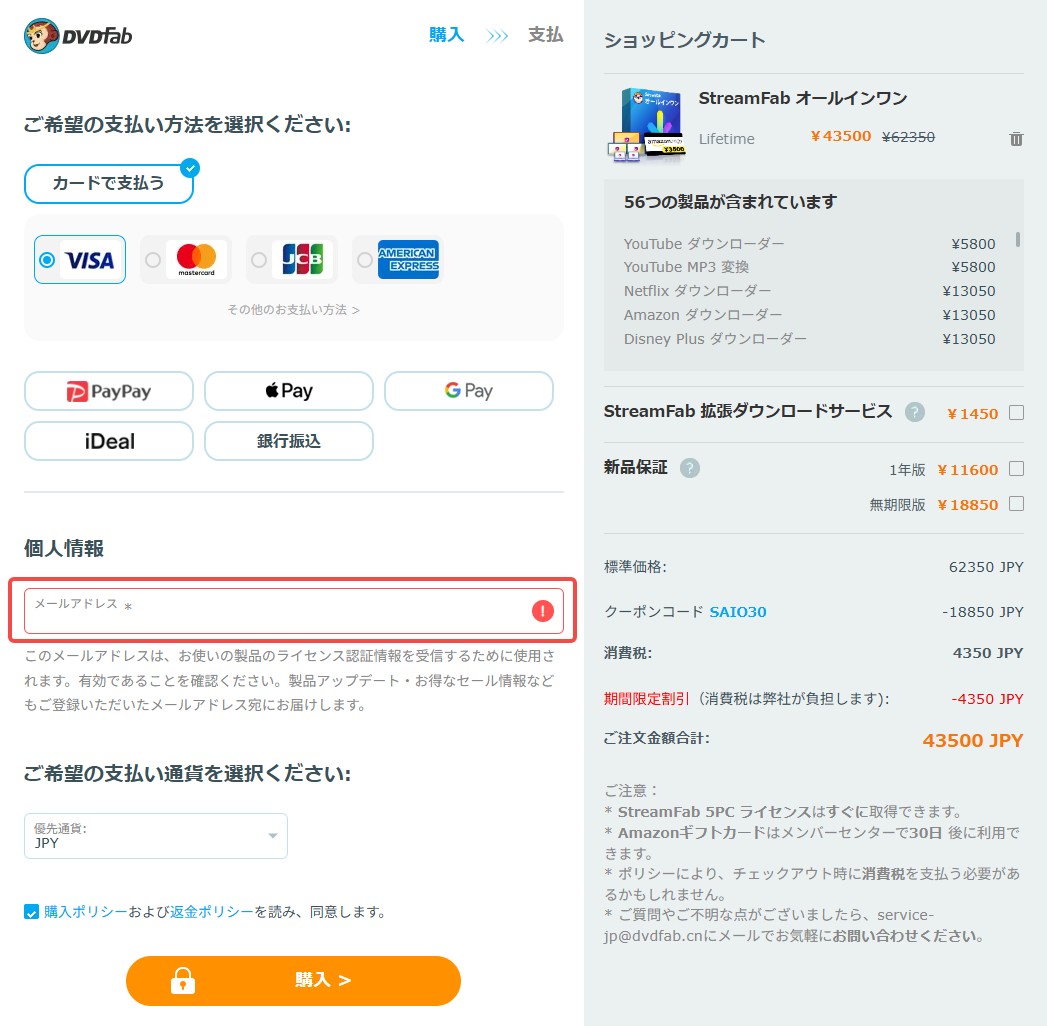Click the orange 購入 > button

(293, 981)
